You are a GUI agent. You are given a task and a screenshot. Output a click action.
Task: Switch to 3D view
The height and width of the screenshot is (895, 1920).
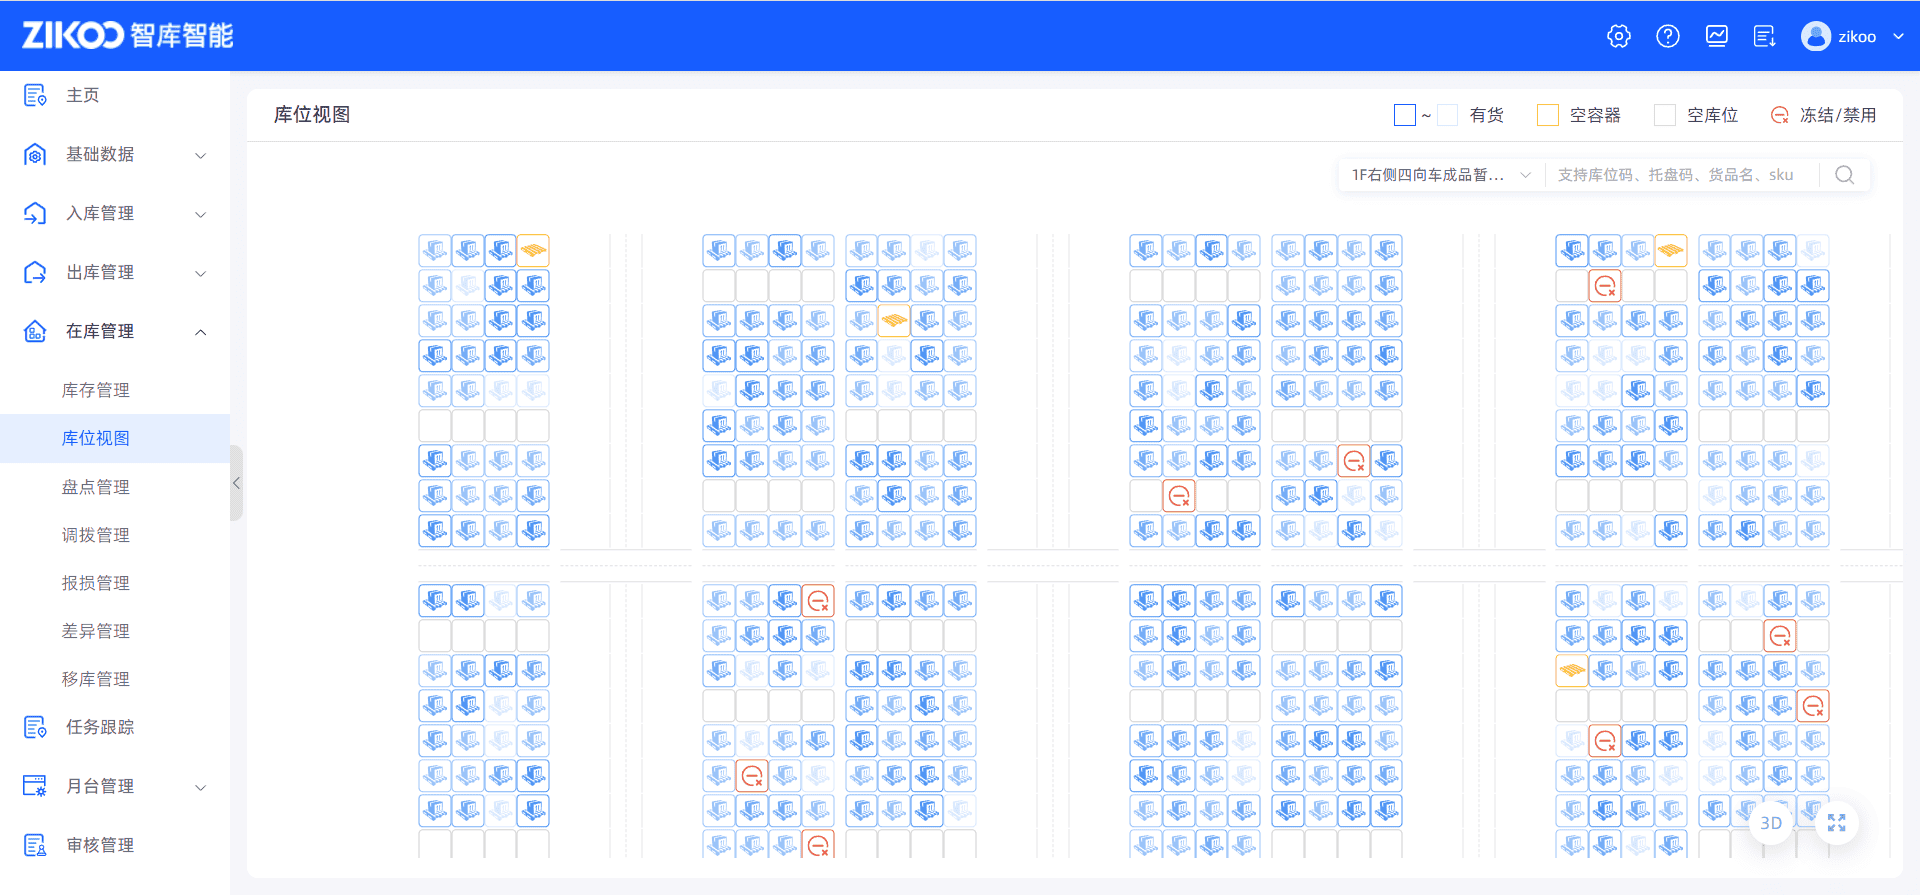[x=1771, y=823]
